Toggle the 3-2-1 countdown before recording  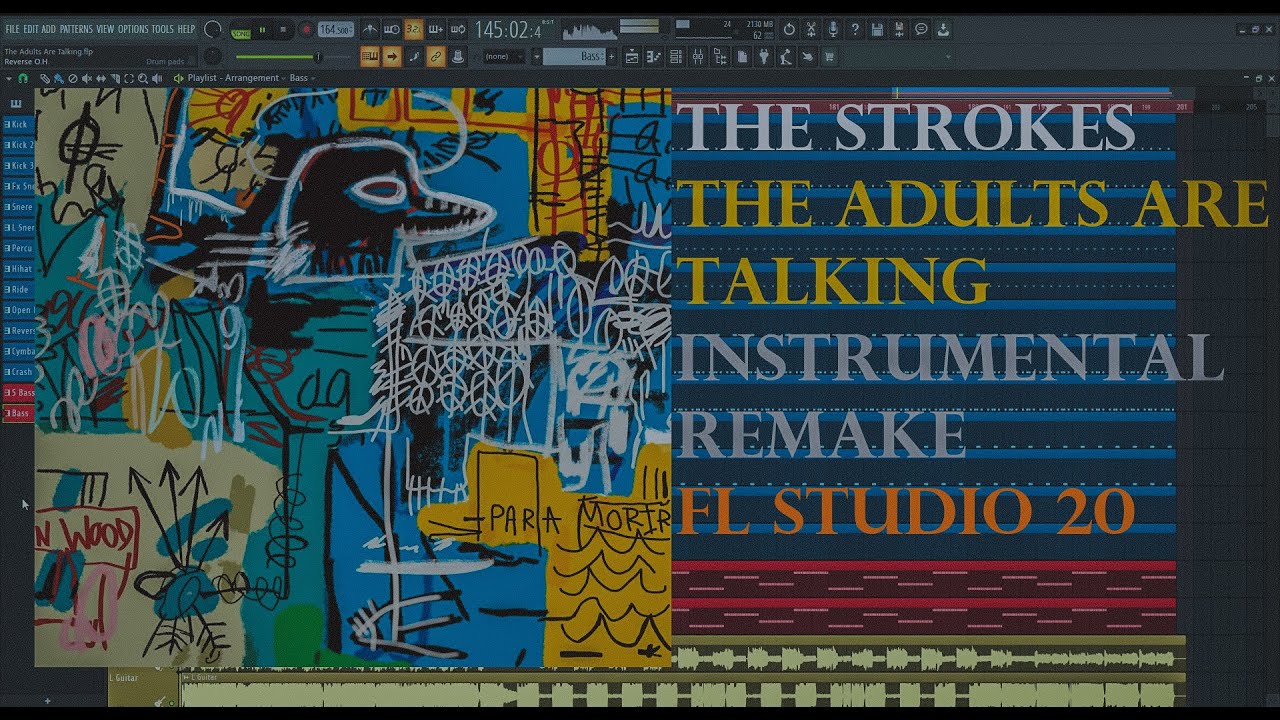tap(413, 30)
